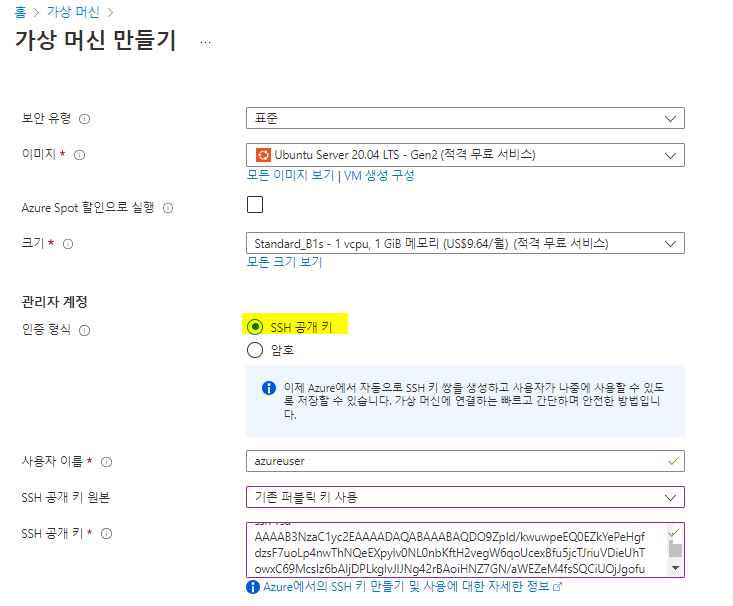
Task: Click info icon before Azure SSH link
Action: click(x=253, y=587)
